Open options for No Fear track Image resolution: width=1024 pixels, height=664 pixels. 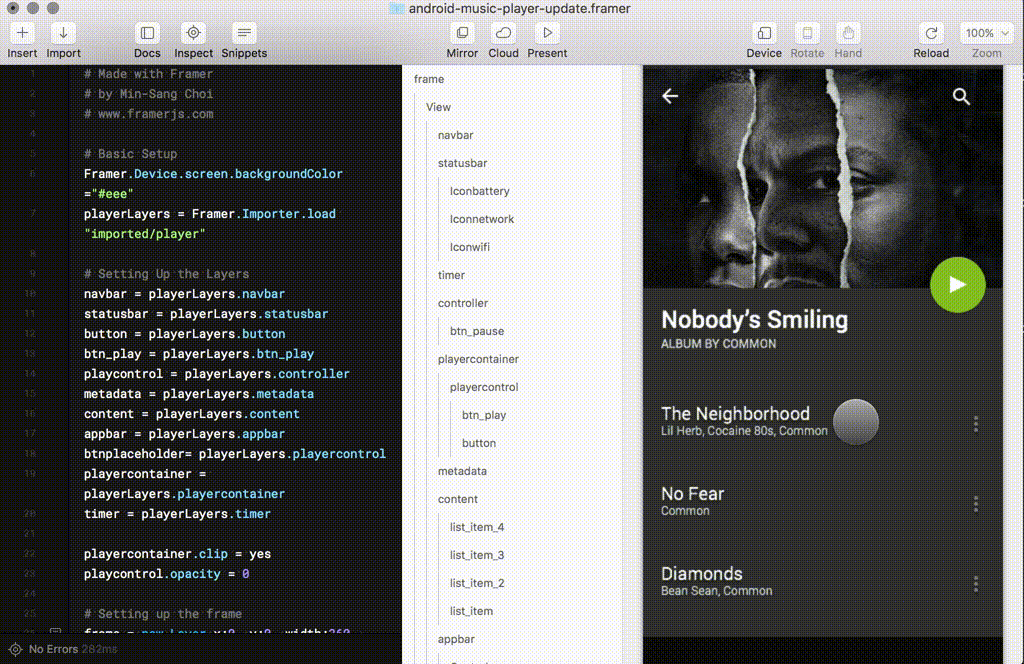[x=976, y=503]
